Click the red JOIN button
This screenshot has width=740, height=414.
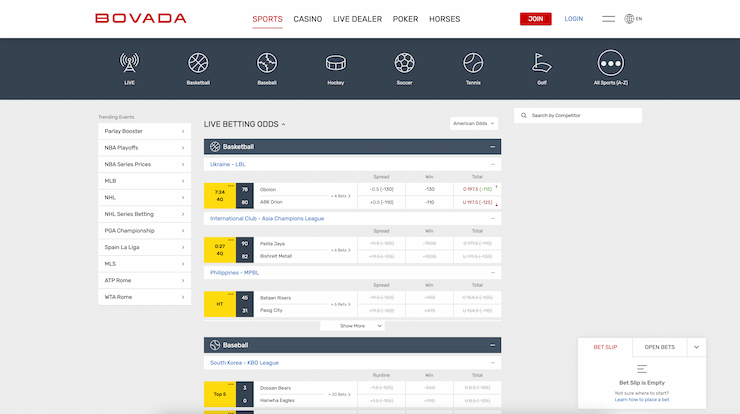[x=536, y=19]
